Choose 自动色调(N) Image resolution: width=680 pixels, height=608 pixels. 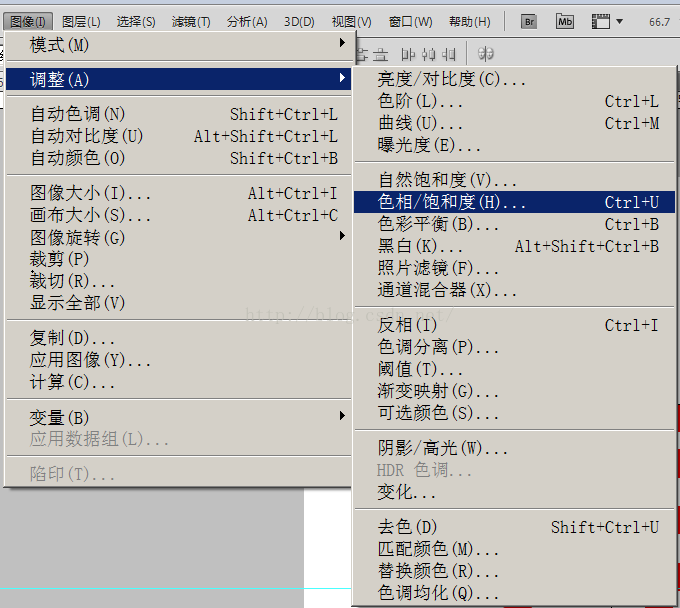click(179, 114)
